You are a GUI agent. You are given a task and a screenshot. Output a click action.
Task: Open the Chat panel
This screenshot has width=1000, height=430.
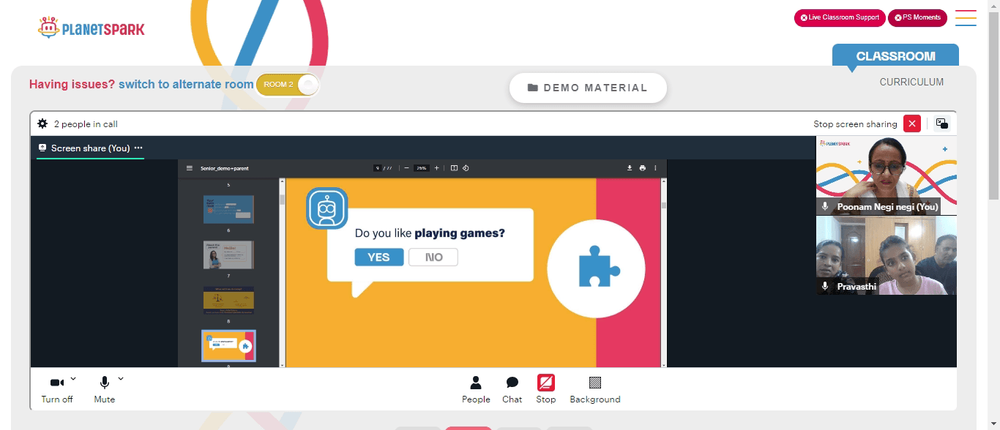coord(512,390)
